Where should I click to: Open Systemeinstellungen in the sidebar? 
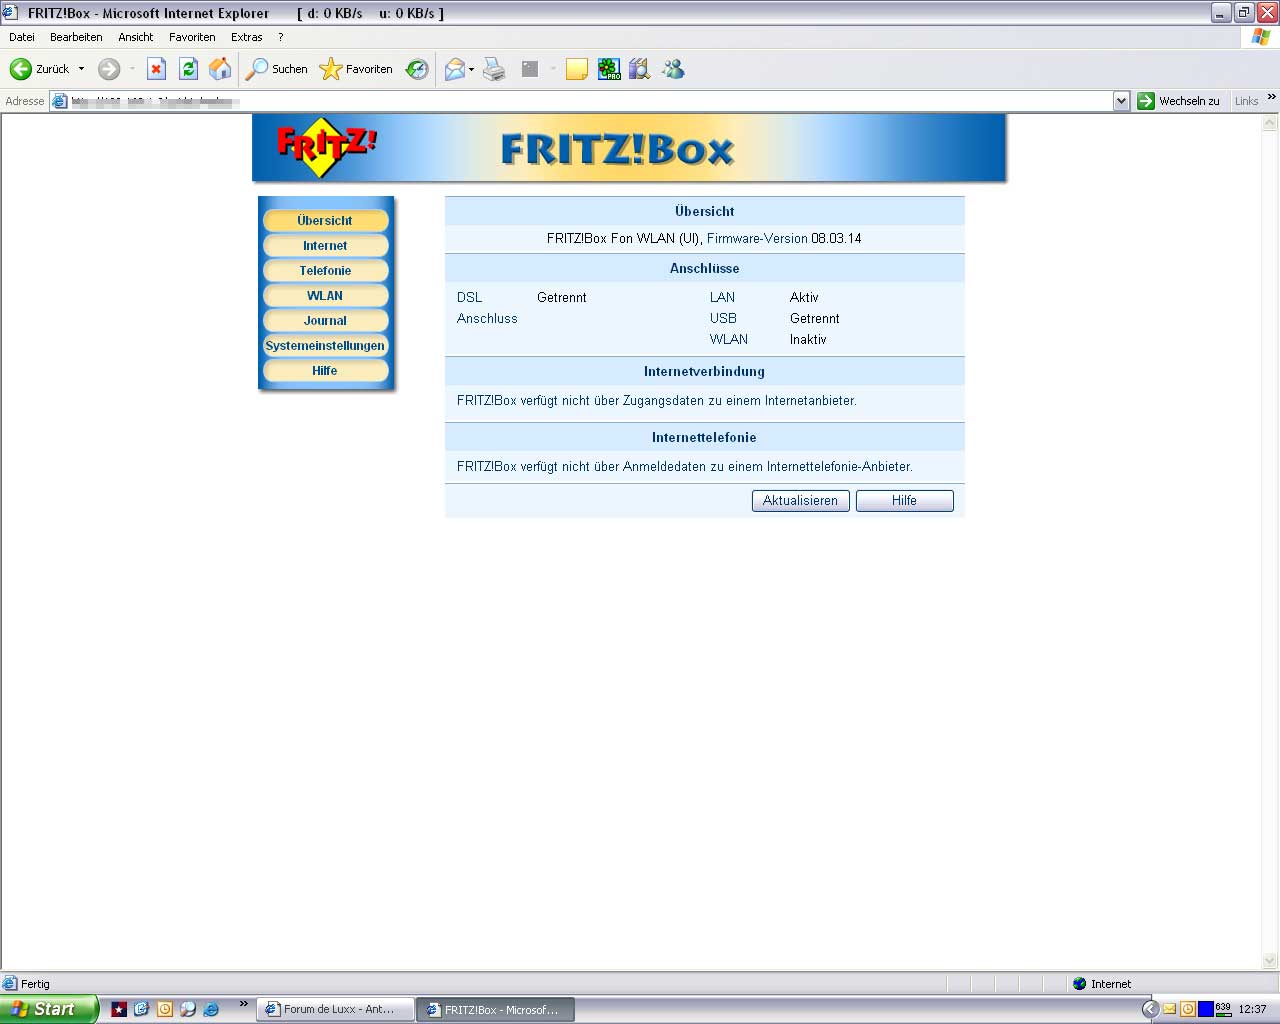325,346
